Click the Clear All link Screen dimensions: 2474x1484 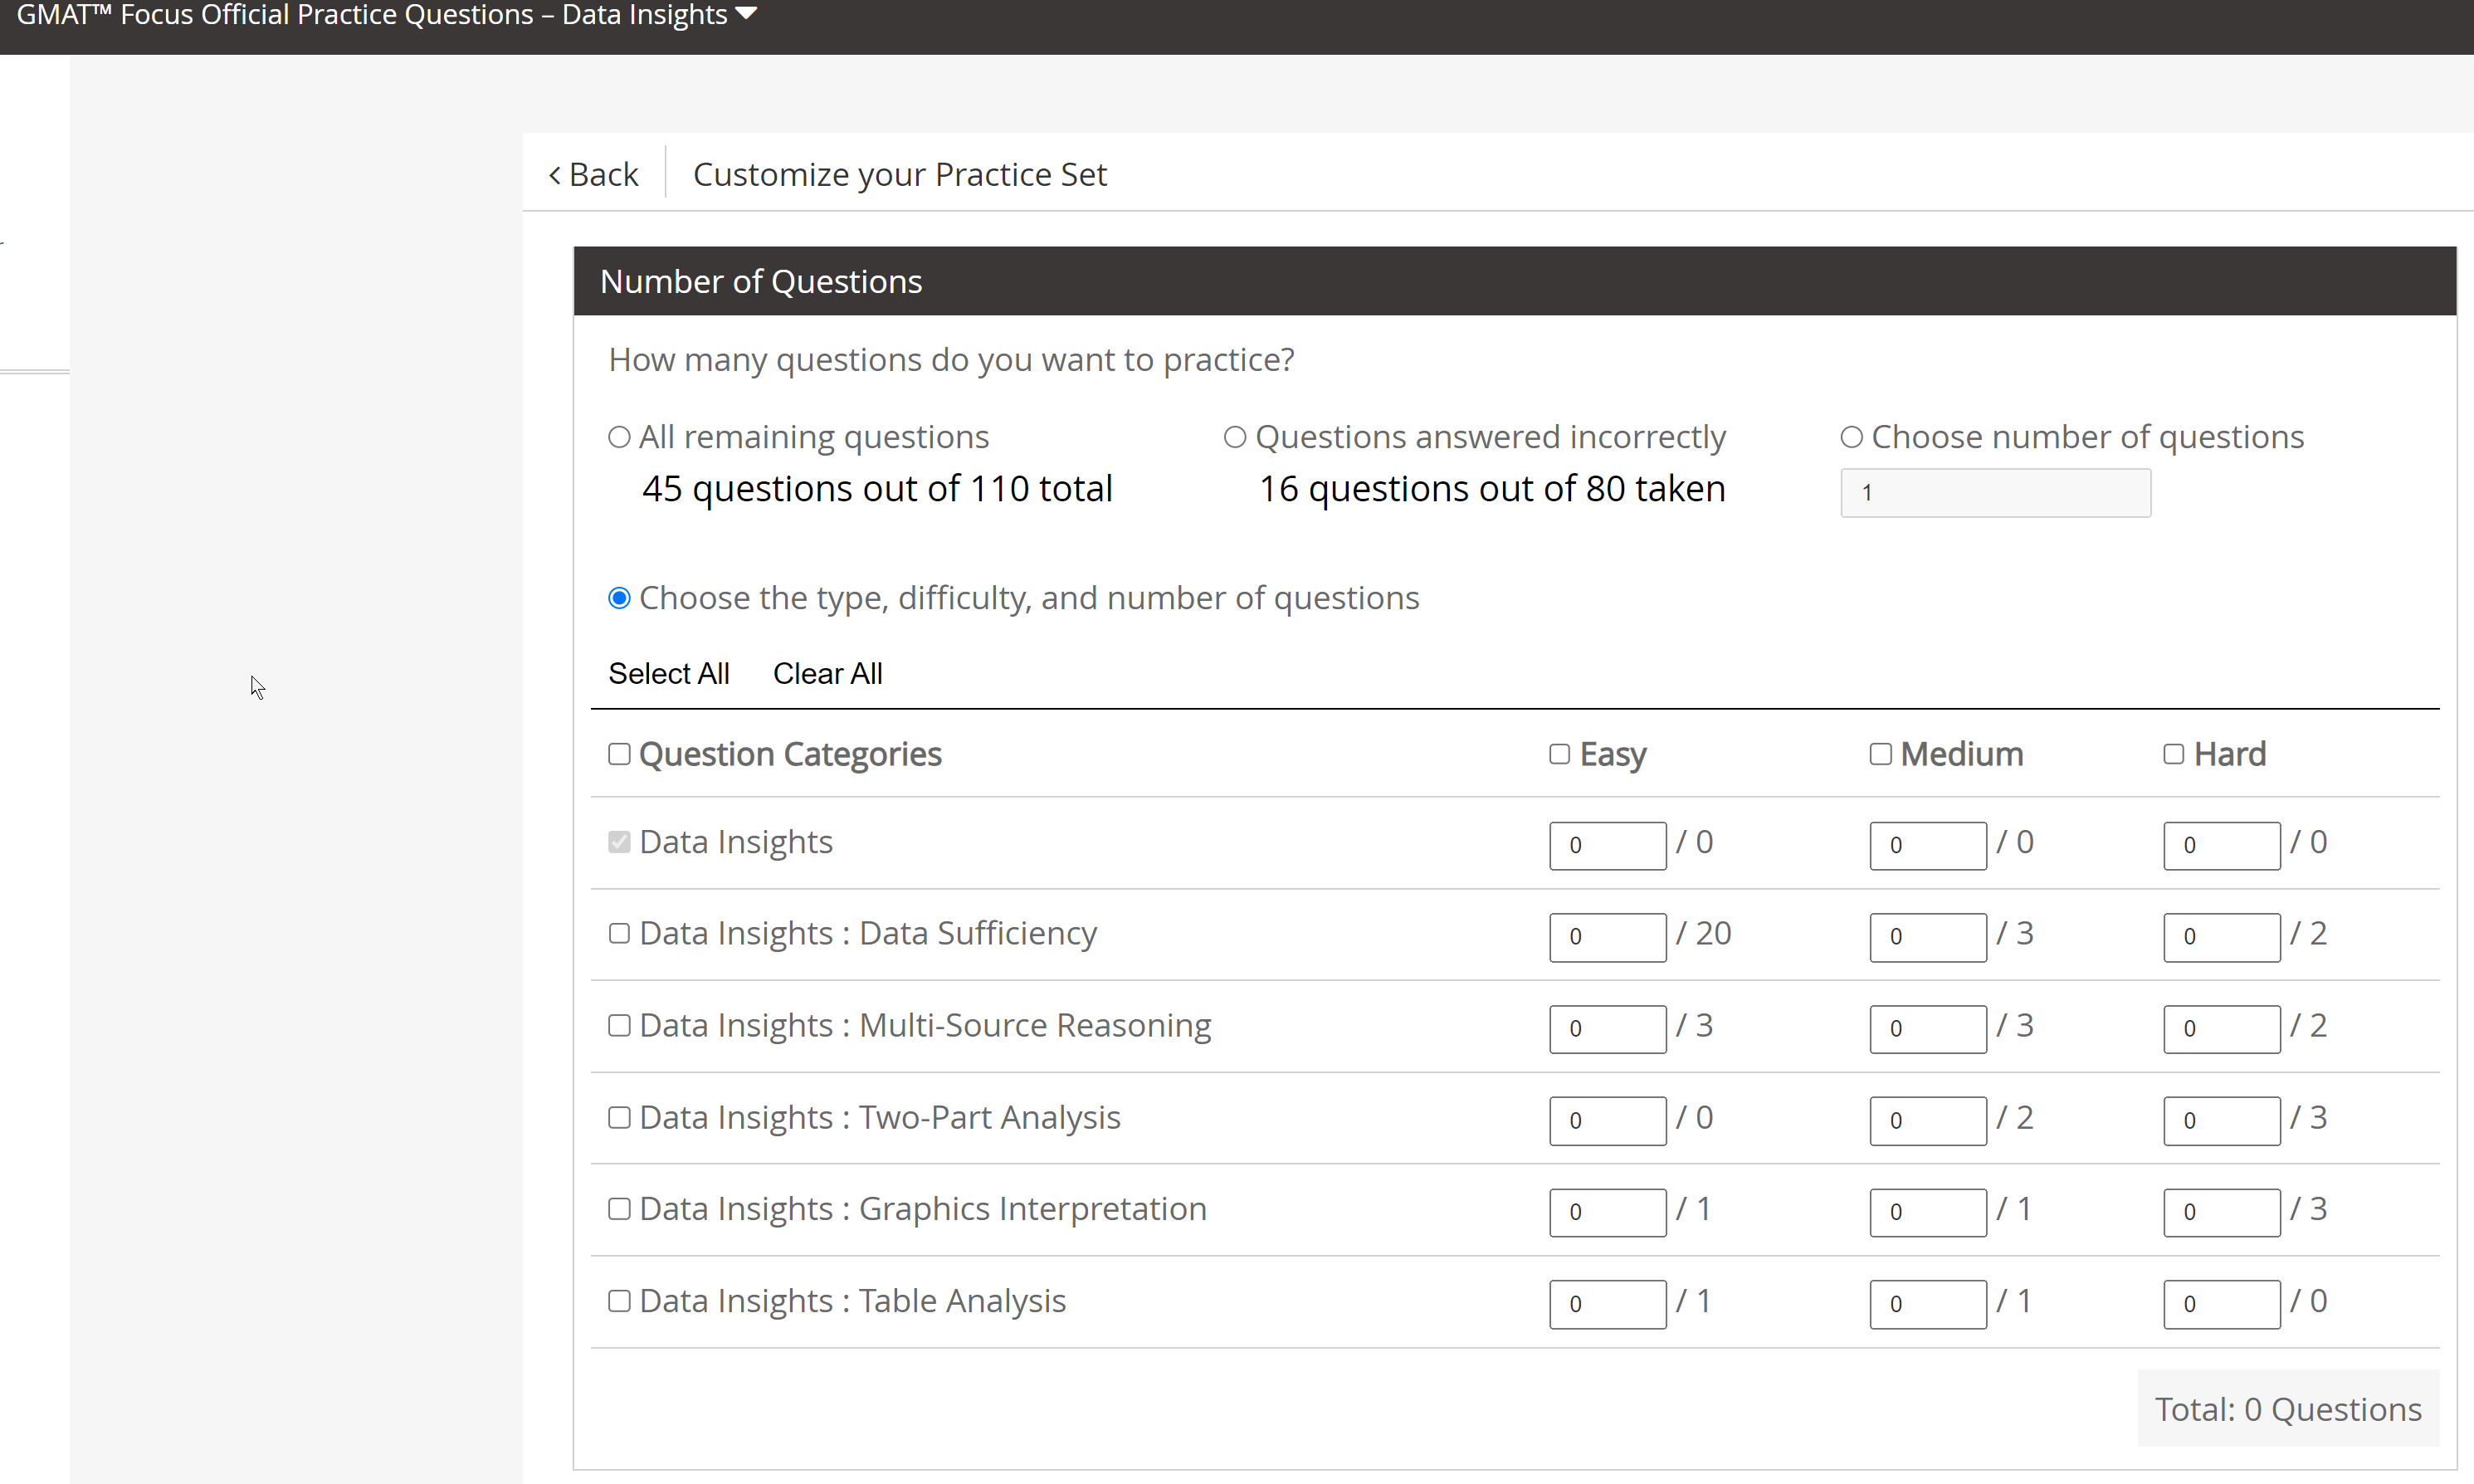[x=827, y=674]
